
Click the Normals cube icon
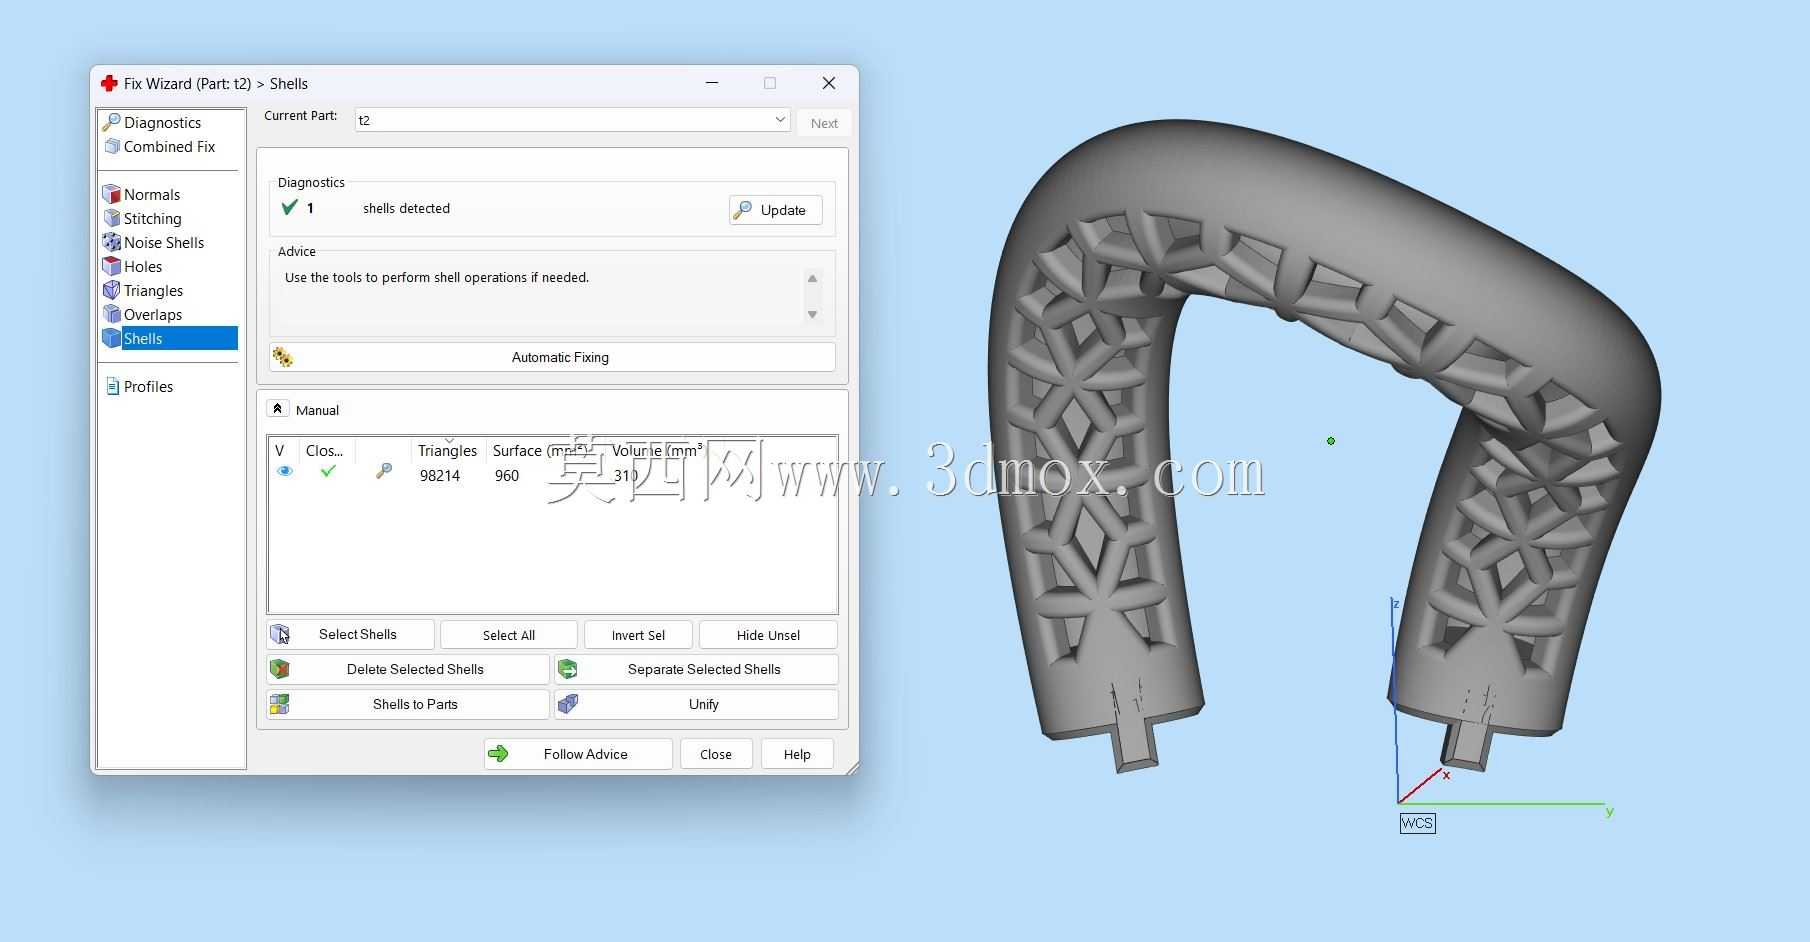[x=112, y=194]
